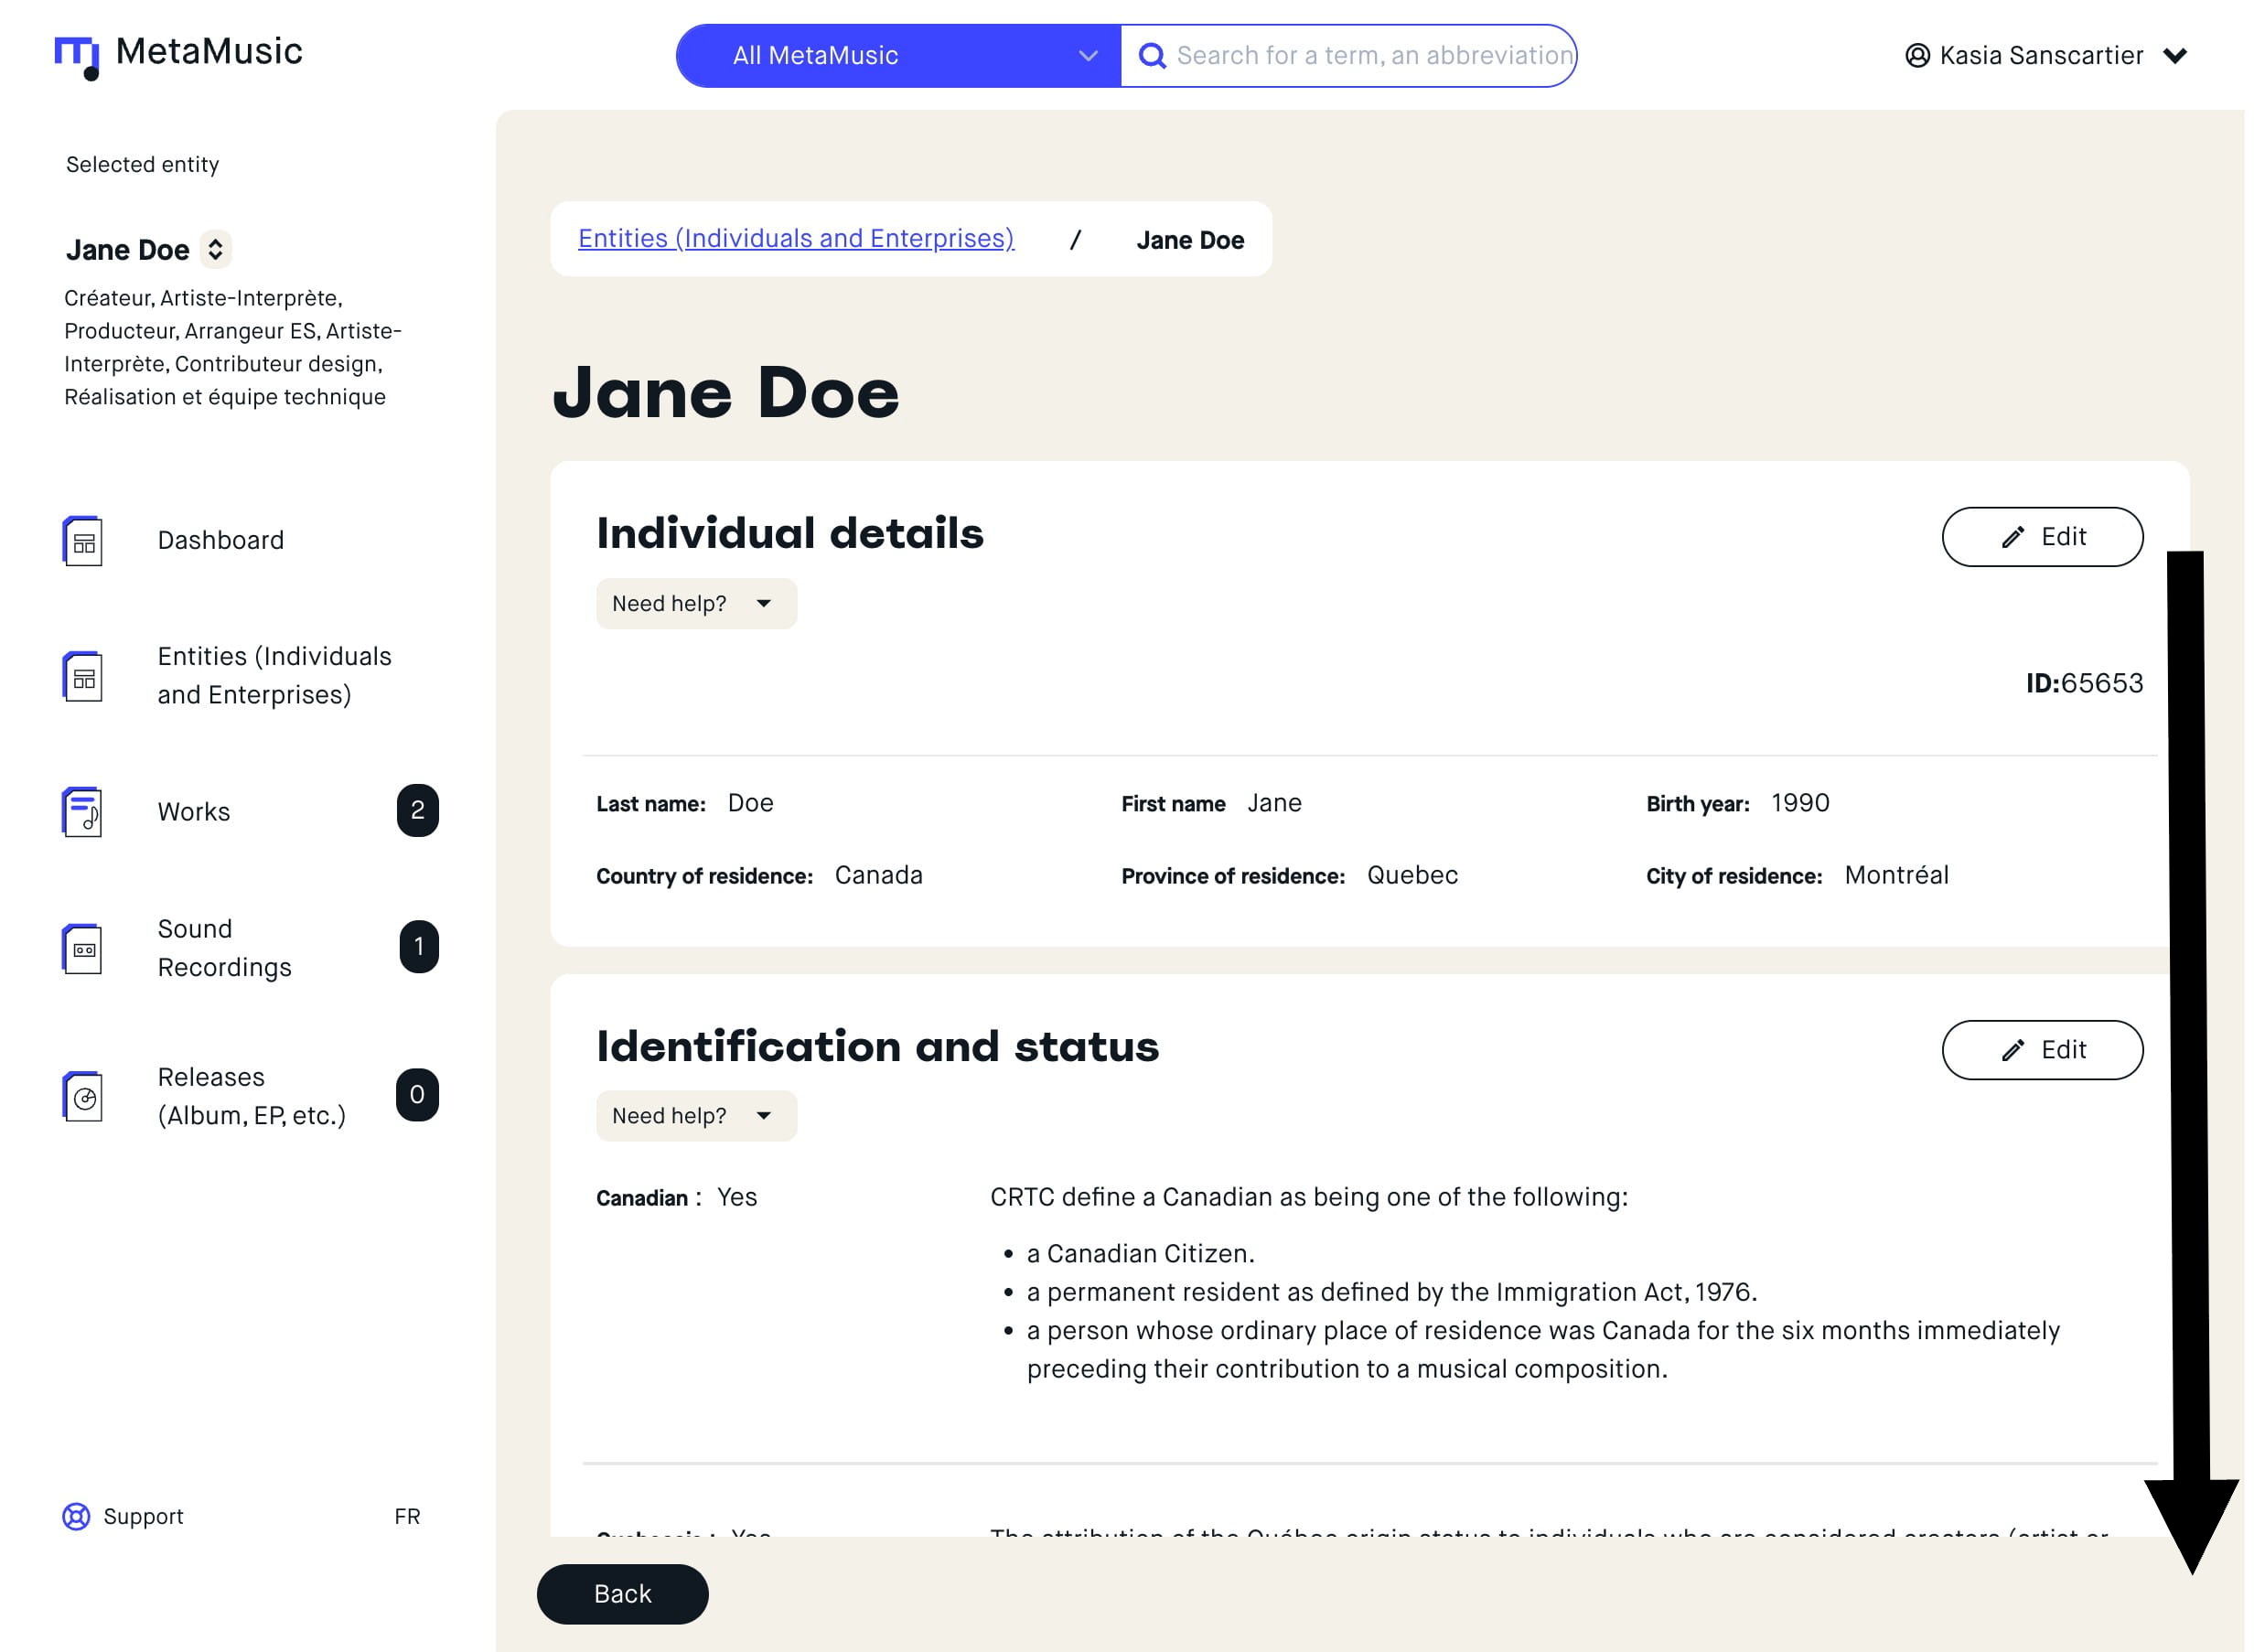Open Works via its music note icon
2254x1652 pixels.
pos(83,812)
